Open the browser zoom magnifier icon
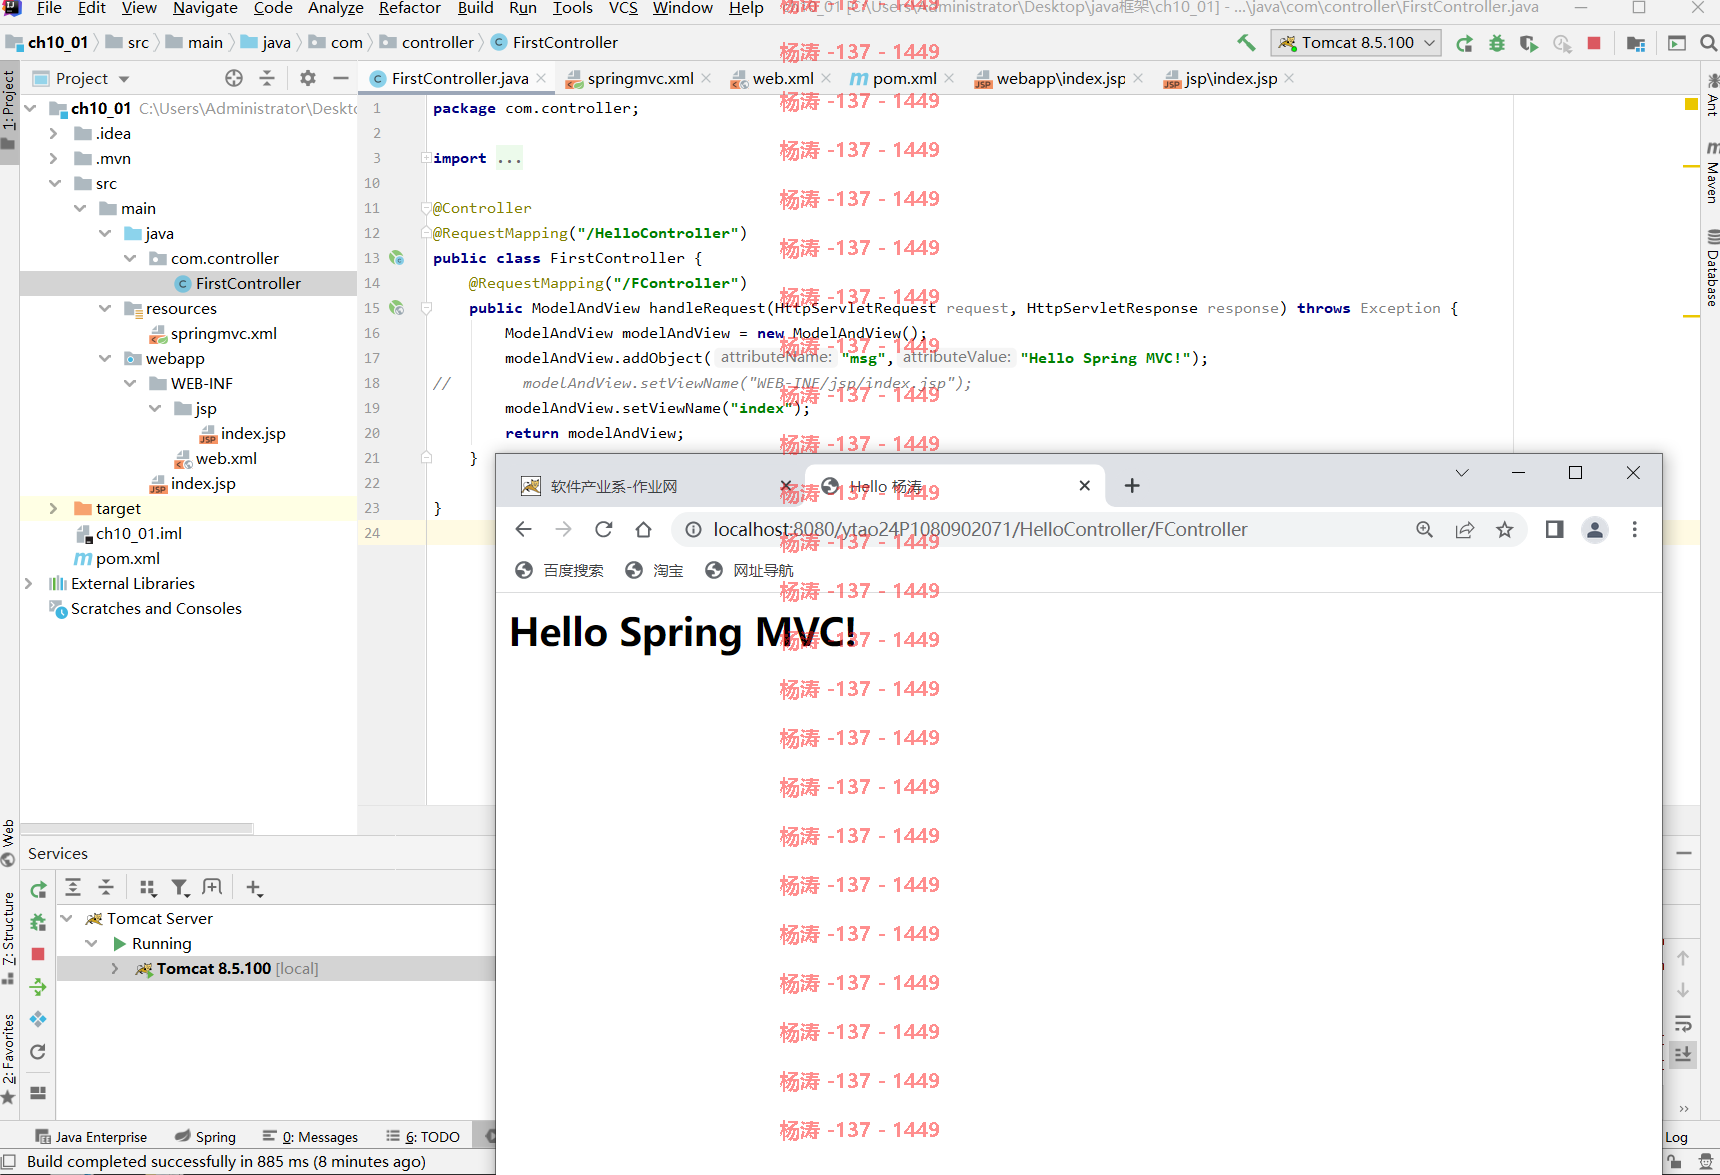Viewport: 1720px width, 1175px height. [x=1424, y=529]
